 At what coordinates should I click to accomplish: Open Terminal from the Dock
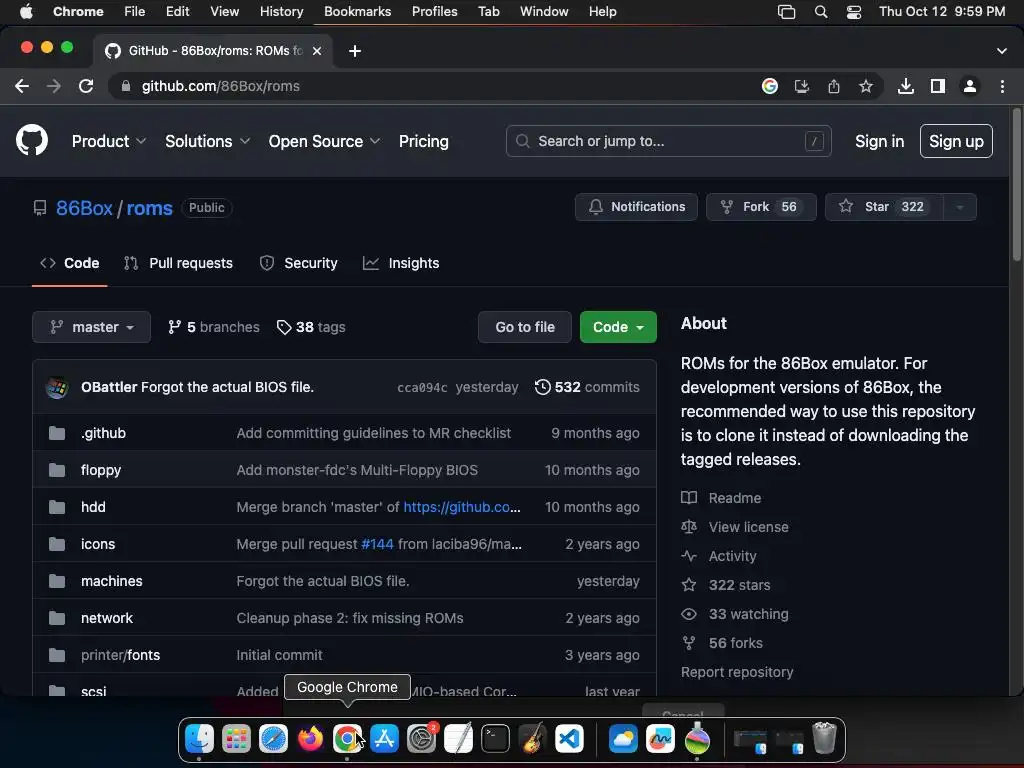[x=495, y=739]
